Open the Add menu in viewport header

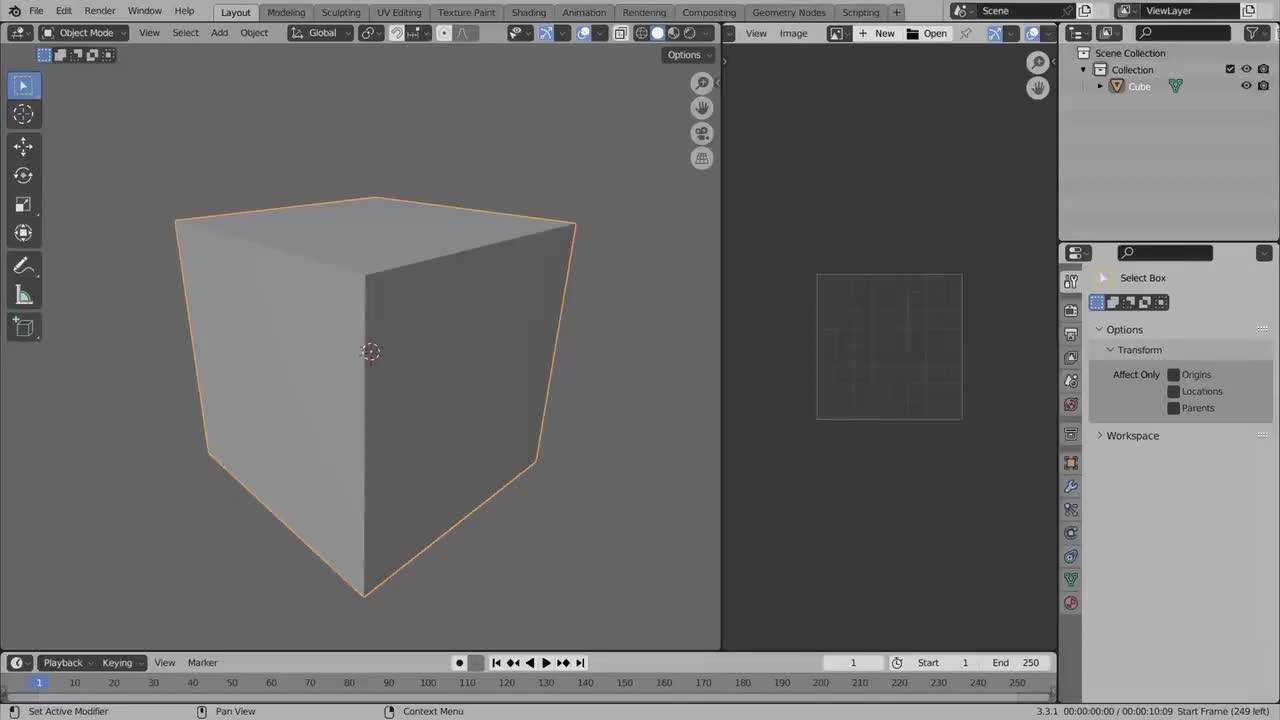click(x=219, y=33)
